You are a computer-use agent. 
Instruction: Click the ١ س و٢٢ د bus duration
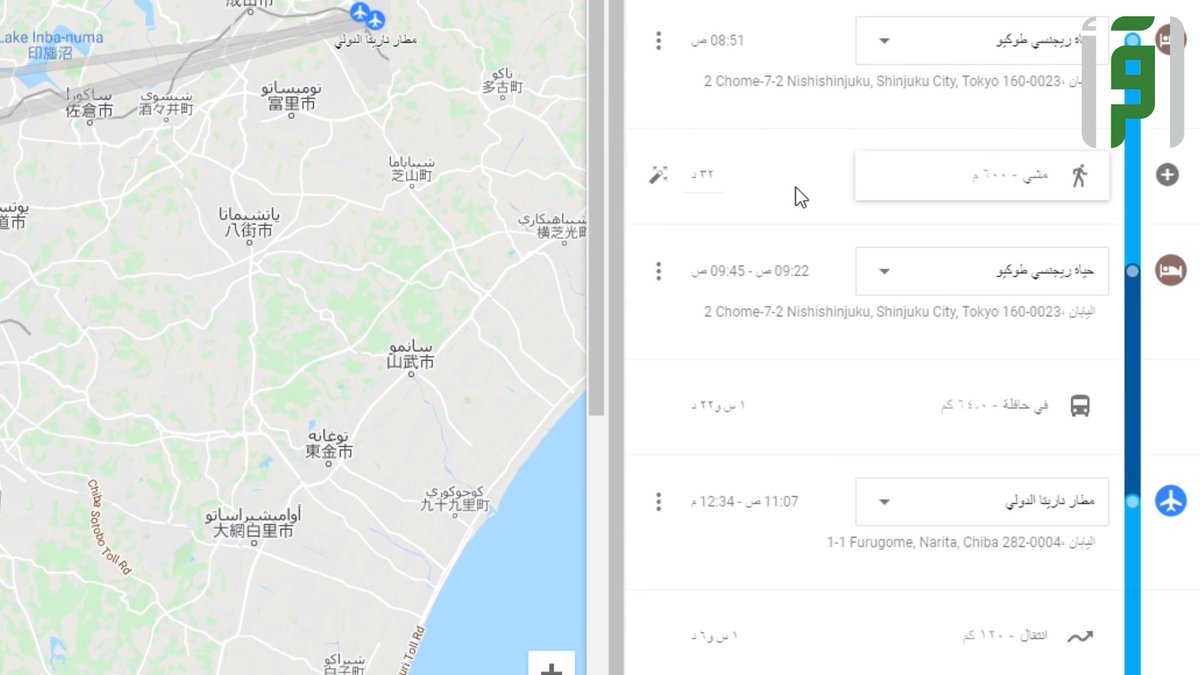pyautogui.click(x=718, y=405)
